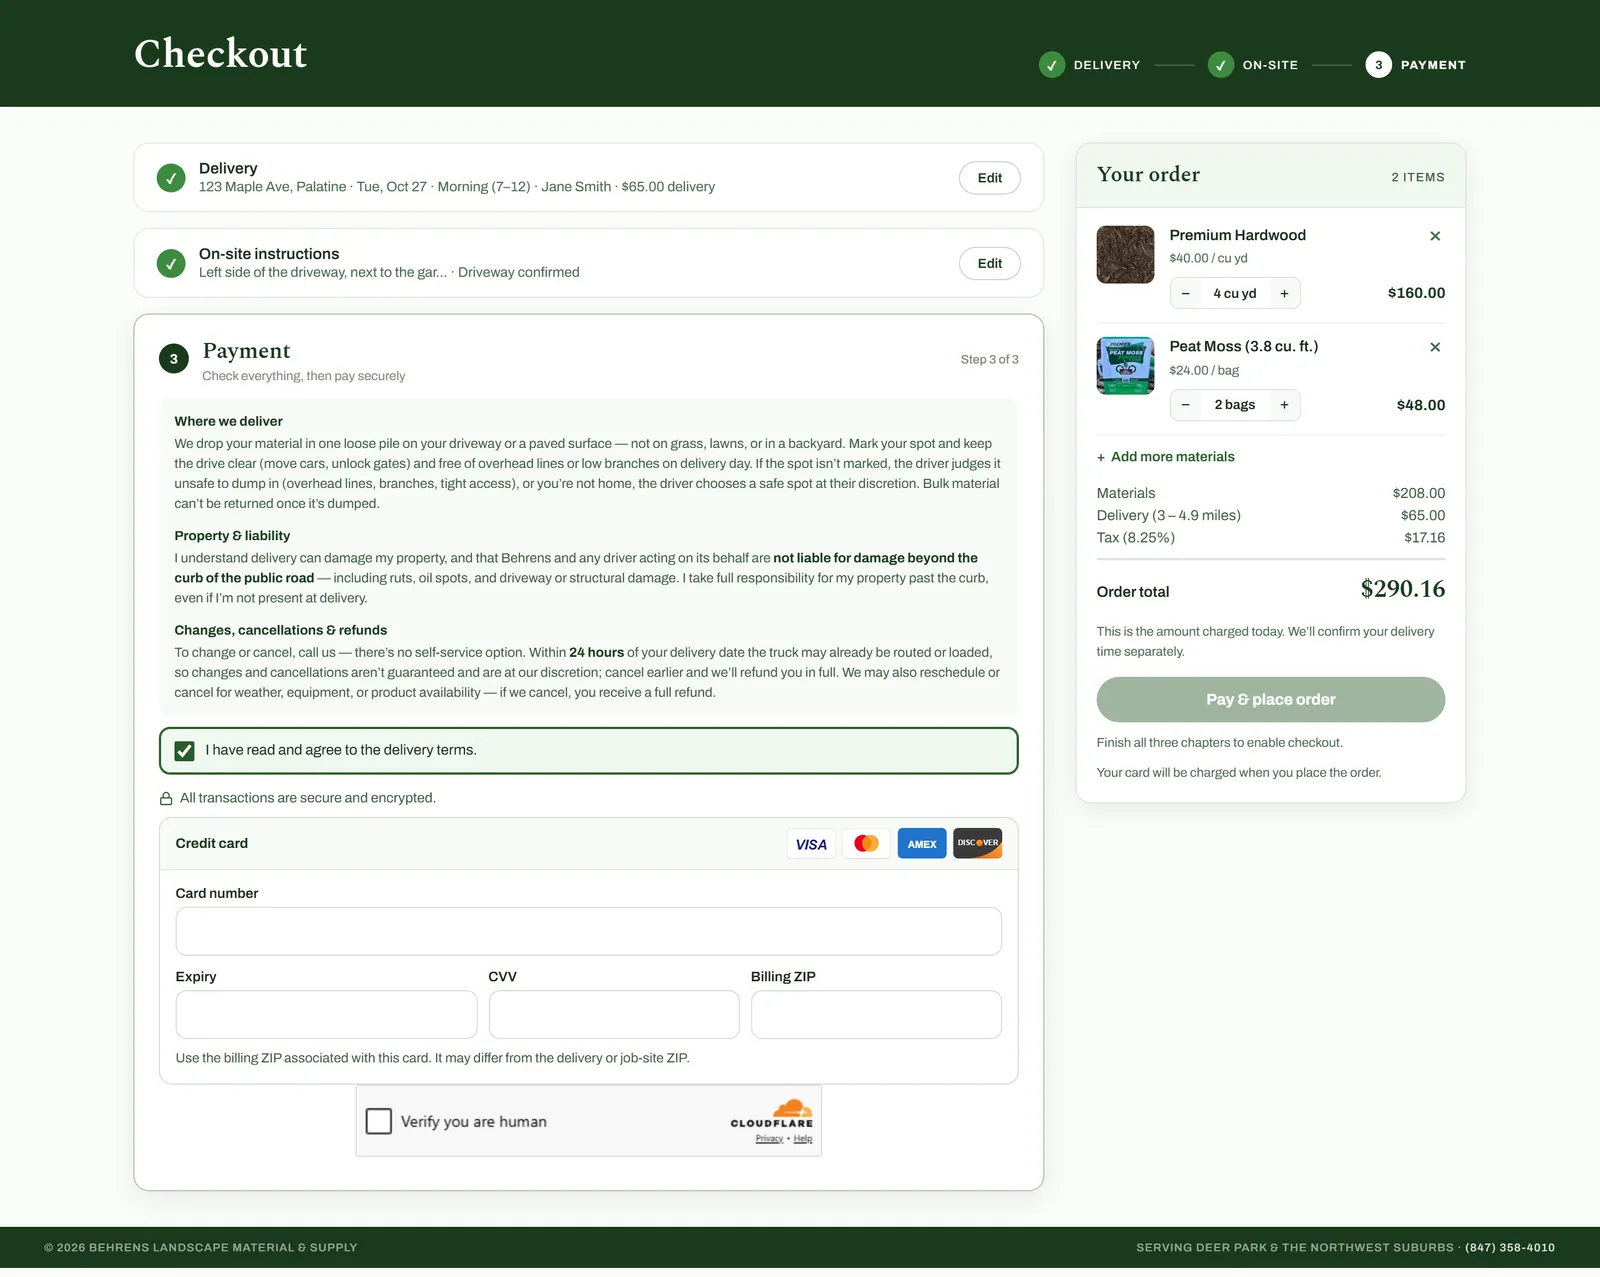Screen dimensions: 1600x1277
Task: Click the Visa card logo
Action: pyautogui.click(x=811, y=844)
